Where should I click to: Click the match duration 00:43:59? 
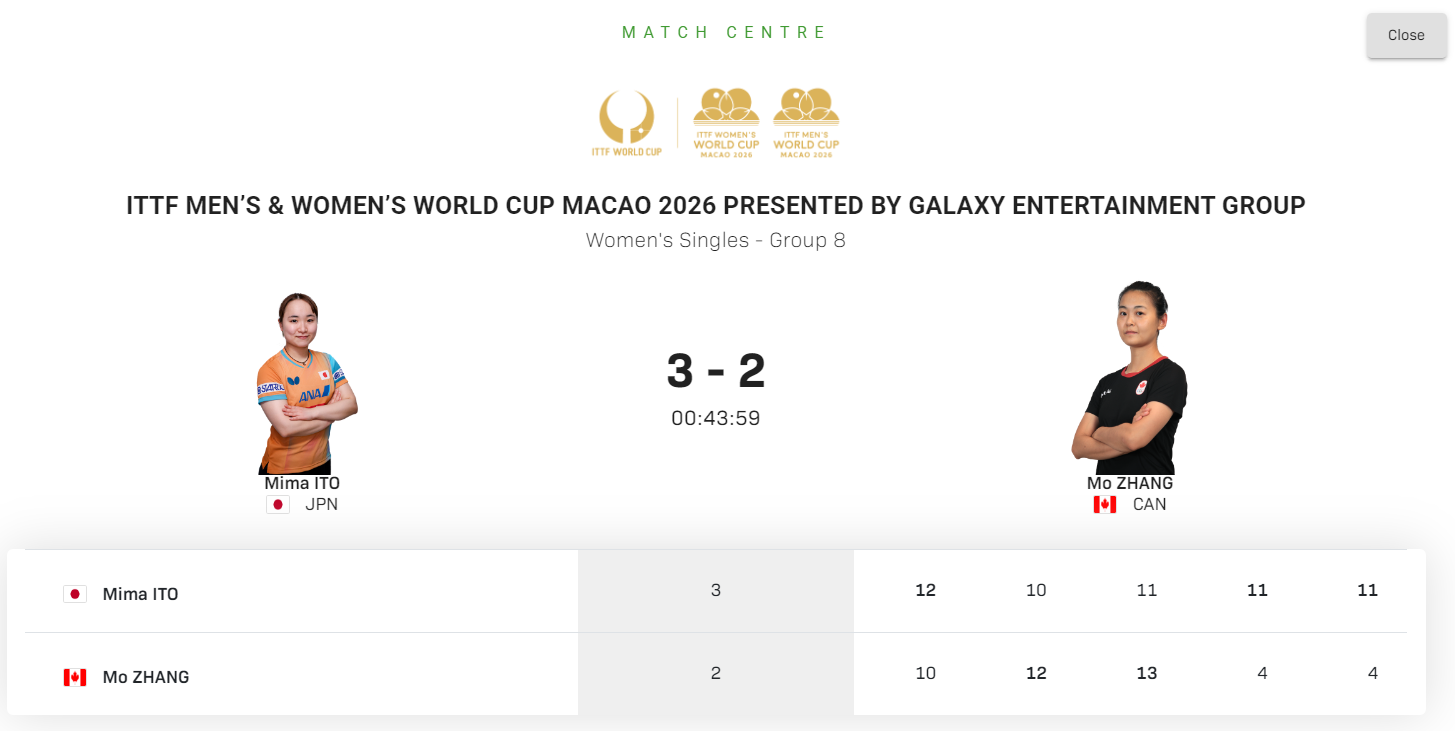click(716, 418)
